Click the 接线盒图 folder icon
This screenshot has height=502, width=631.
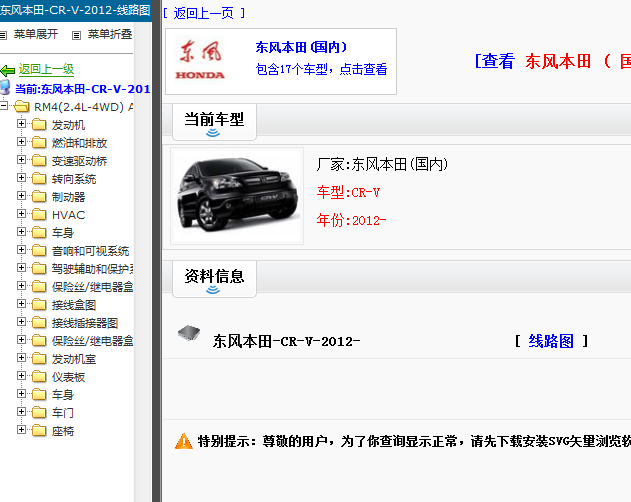(39, 305)
